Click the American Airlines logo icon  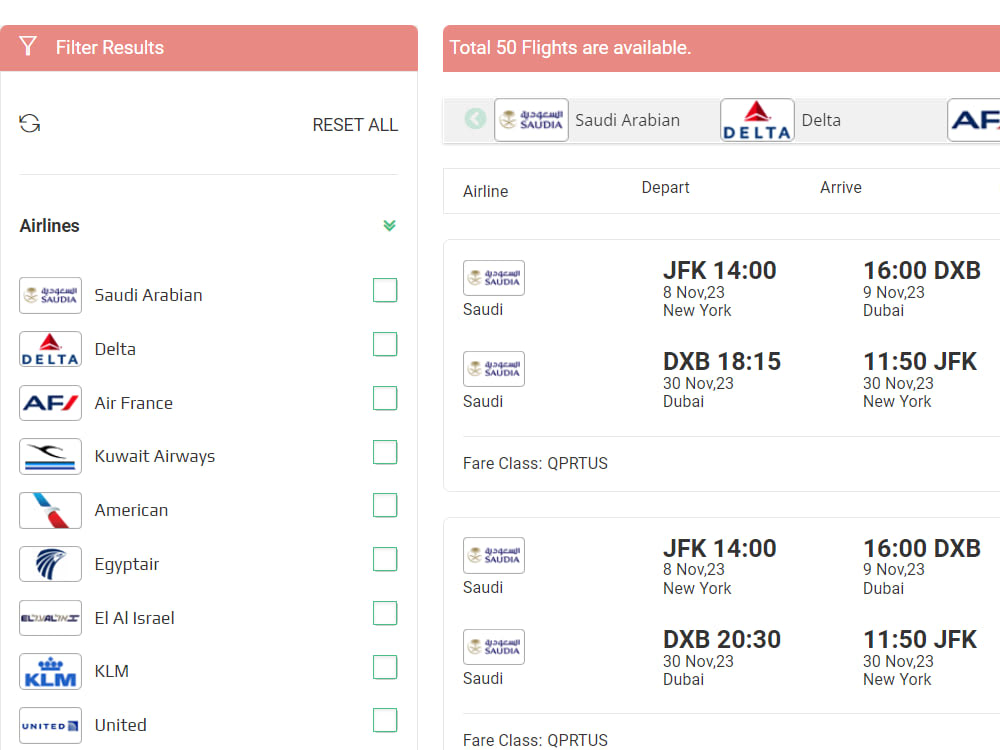tap(50, 510)
